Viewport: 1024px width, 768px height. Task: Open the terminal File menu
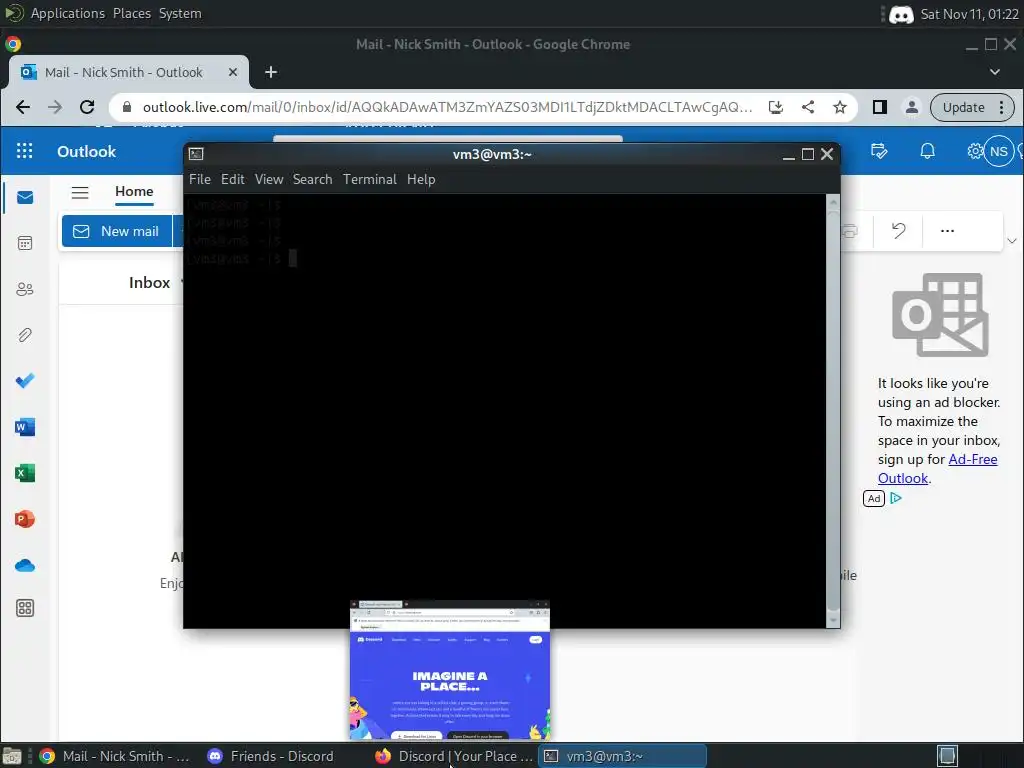(200, 179)
